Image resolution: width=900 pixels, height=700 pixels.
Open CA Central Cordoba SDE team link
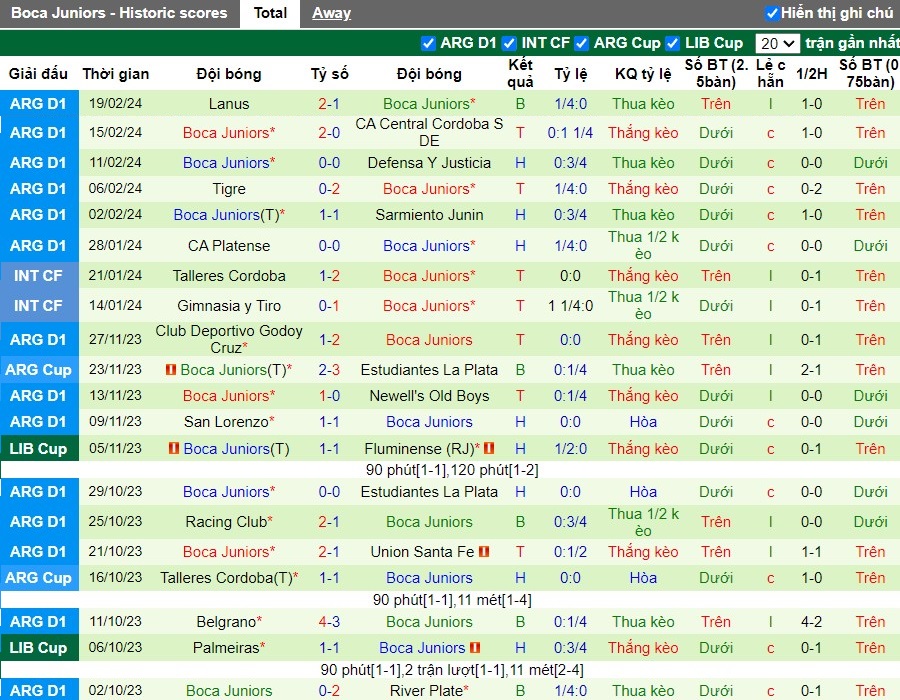click(x=429, y=132)
